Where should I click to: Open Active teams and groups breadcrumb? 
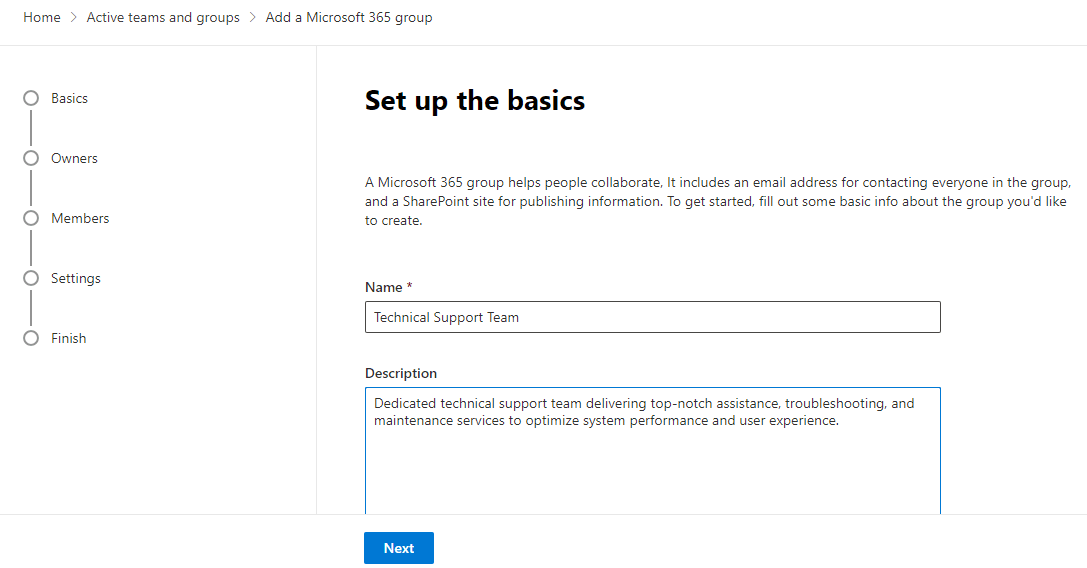click(x=163, y=18)
